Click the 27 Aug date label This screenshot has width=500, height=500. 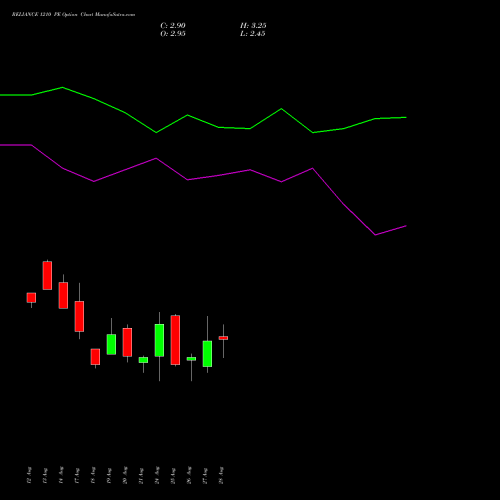[x=205, y=475]
